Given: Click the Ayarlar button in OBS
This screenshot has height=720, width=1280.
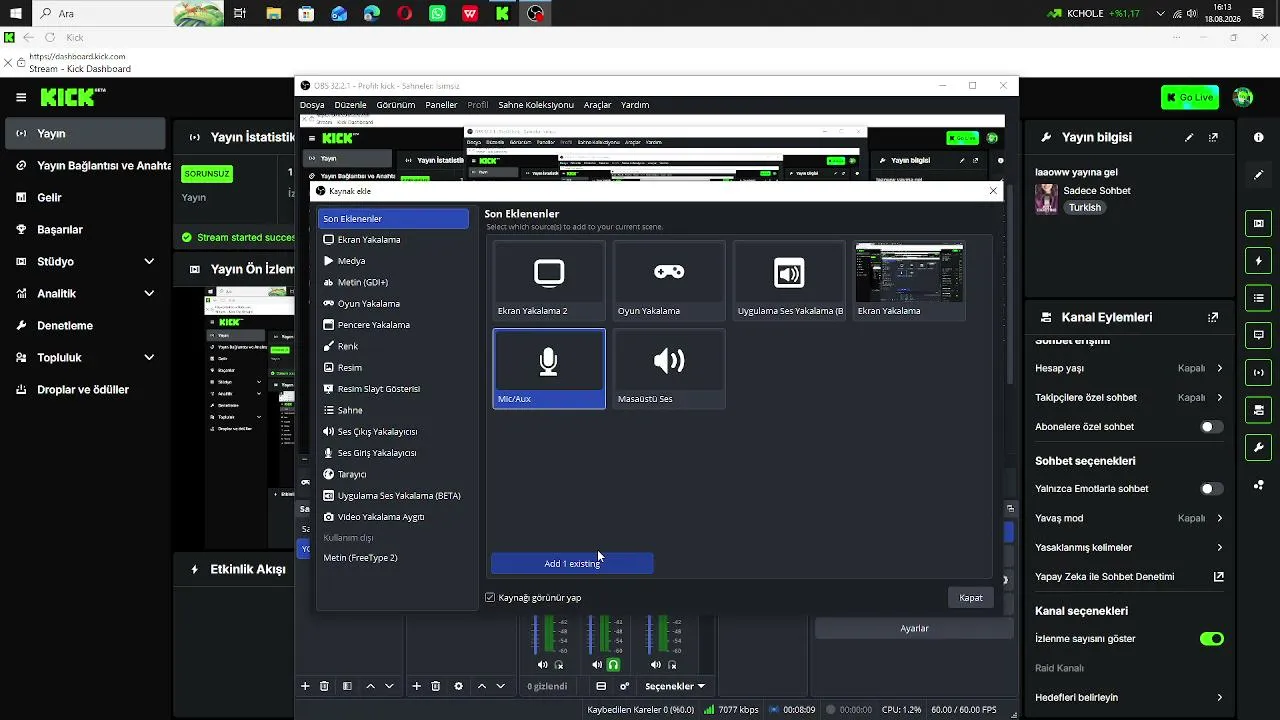Looking at the screenshot, I should [x=915, y=629].
